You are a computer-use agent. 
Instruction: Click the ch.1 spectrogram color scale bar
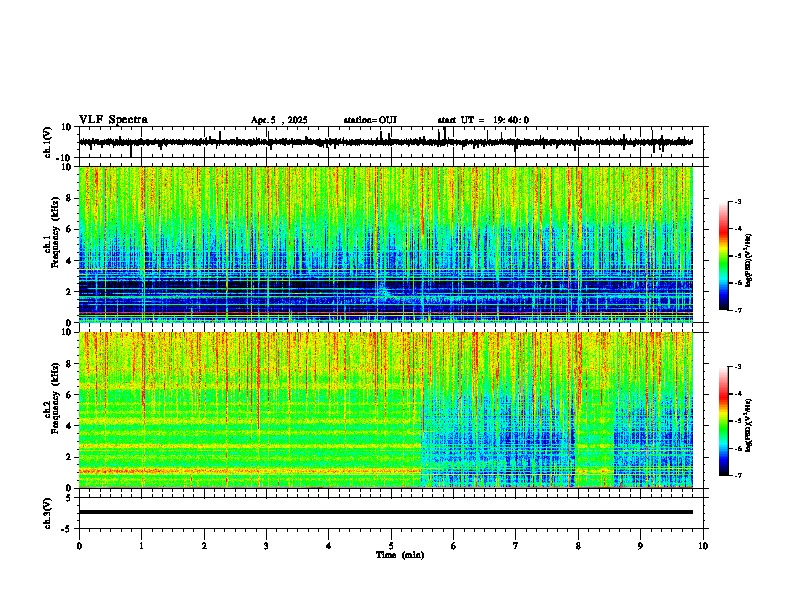point(724,256)
